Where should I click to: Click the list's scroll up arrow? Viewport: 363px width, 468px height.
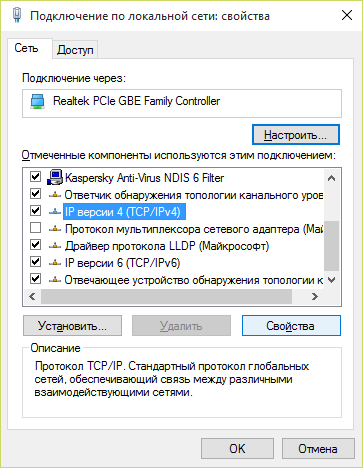tap(331, 178)
